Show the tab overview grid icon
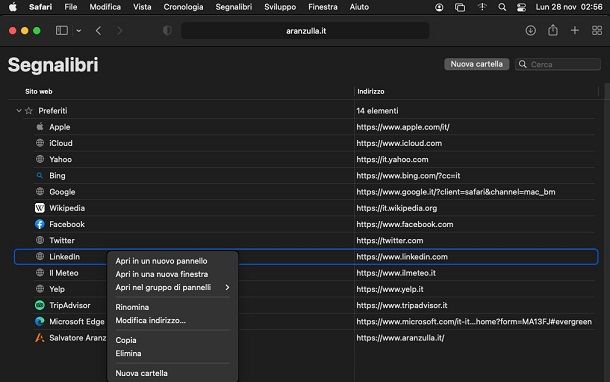Viewport: 610px width, 382px height. (597, 30)
